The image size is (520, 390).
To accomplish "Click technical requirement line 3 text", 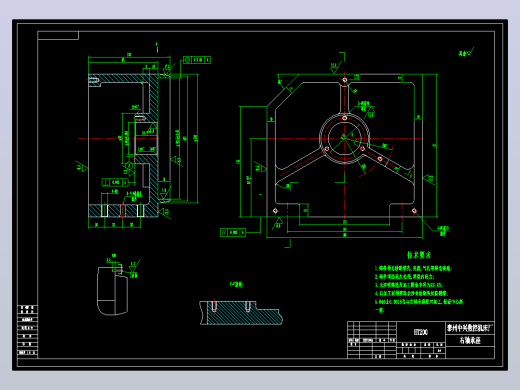I will point(408,285).
